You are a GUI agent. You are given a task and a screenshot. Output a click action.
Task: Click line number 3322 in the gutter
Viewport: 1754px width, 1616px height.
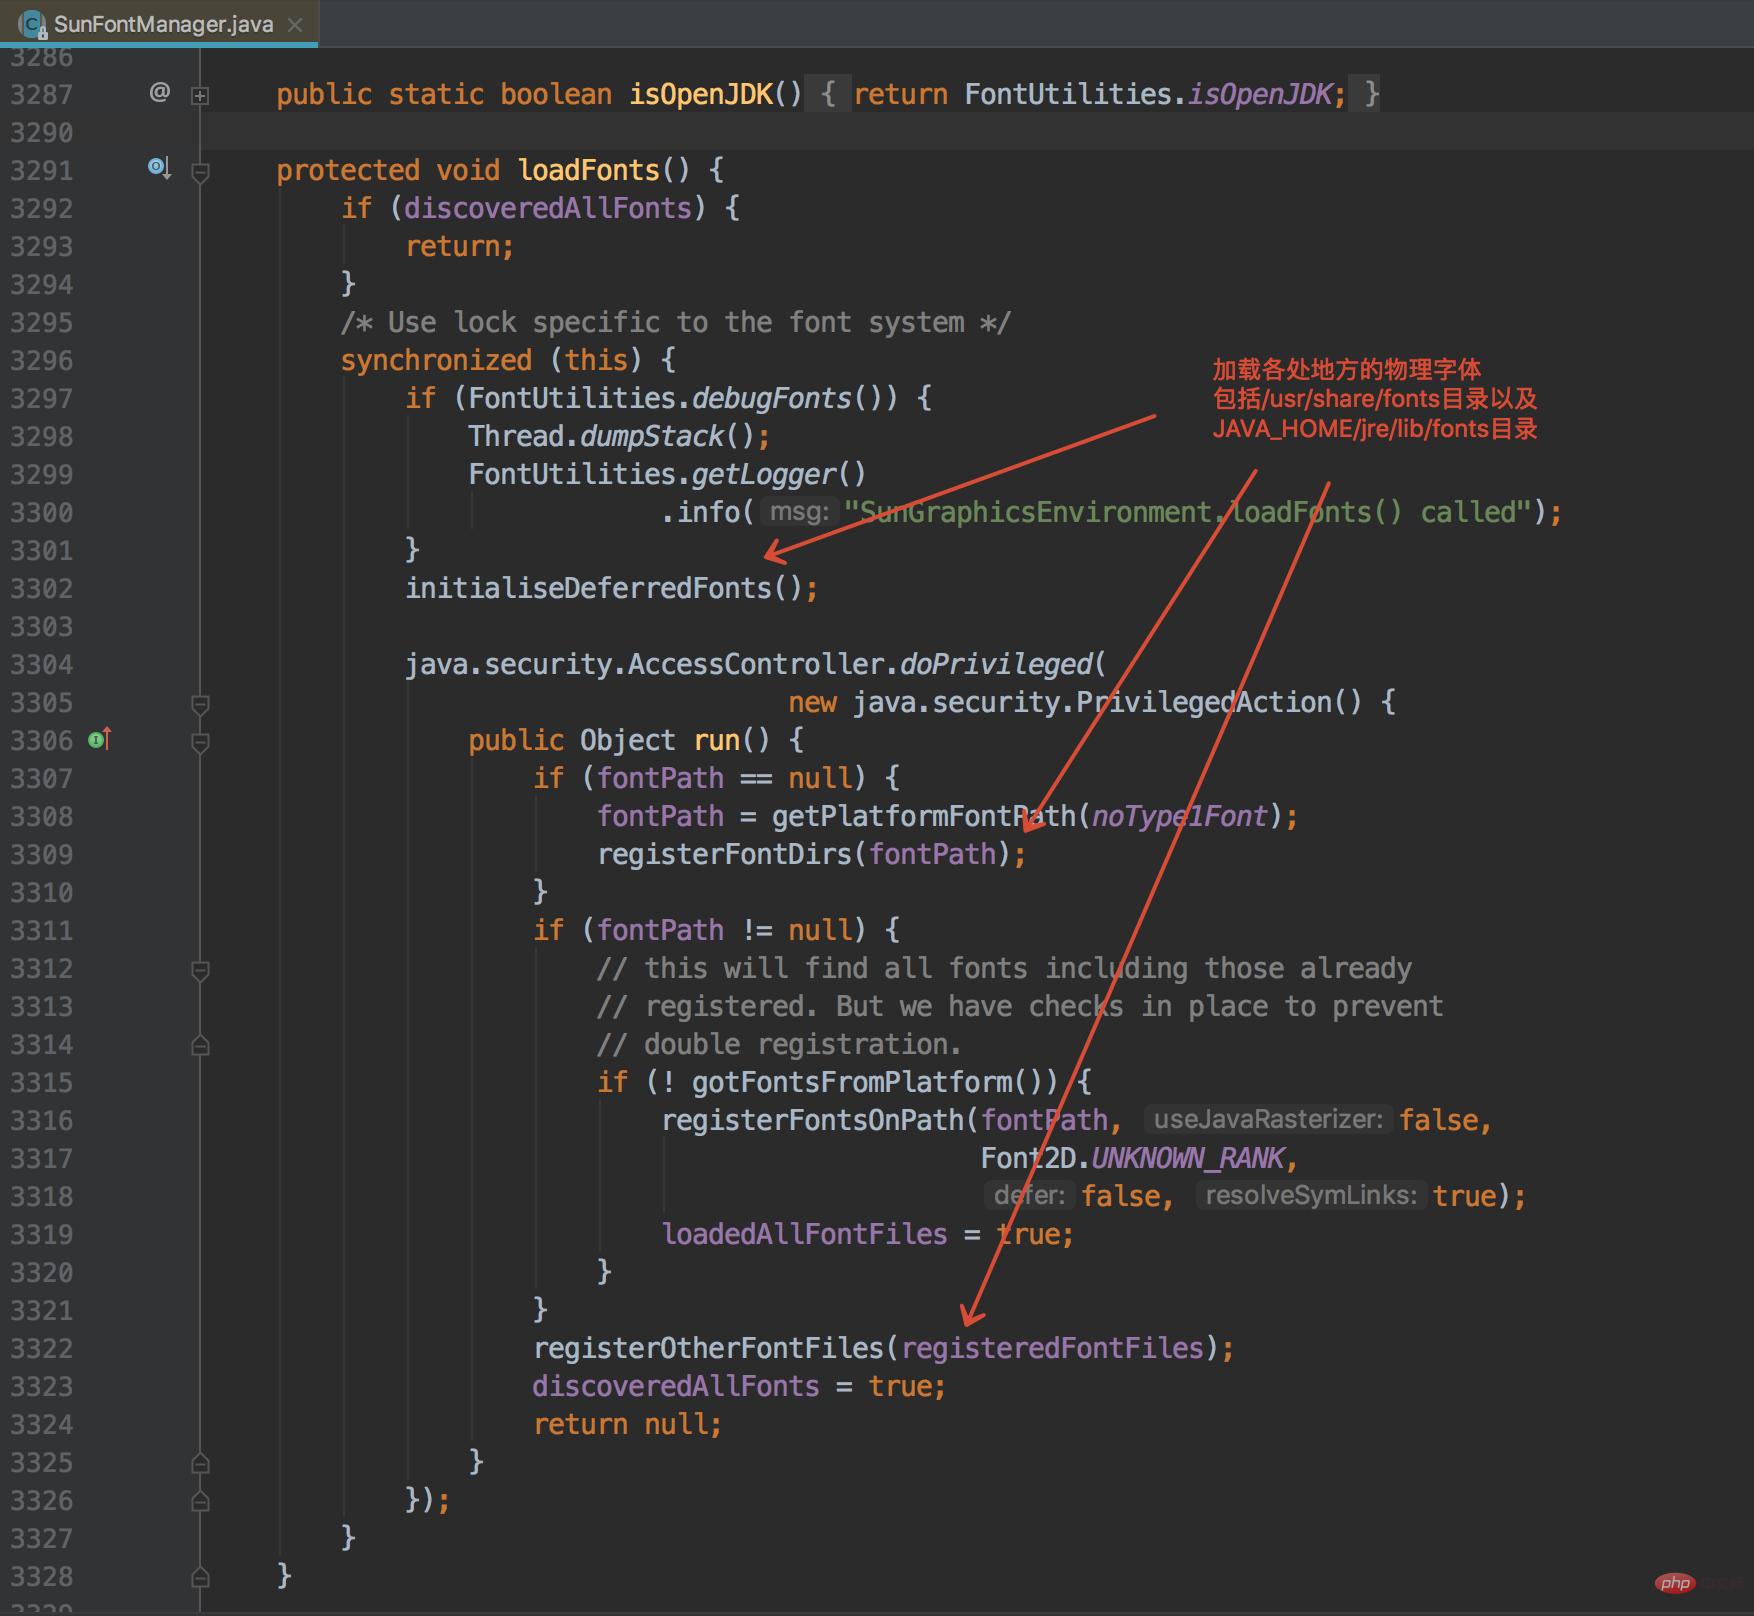pyautogui.click(x=41, y=1349)
